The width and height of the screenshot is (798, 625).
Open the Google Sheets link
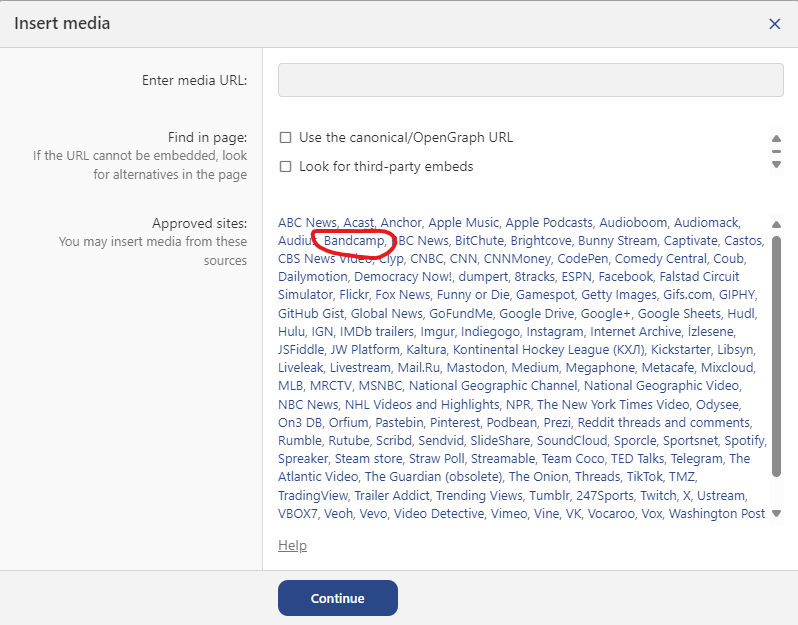(679, 313)
